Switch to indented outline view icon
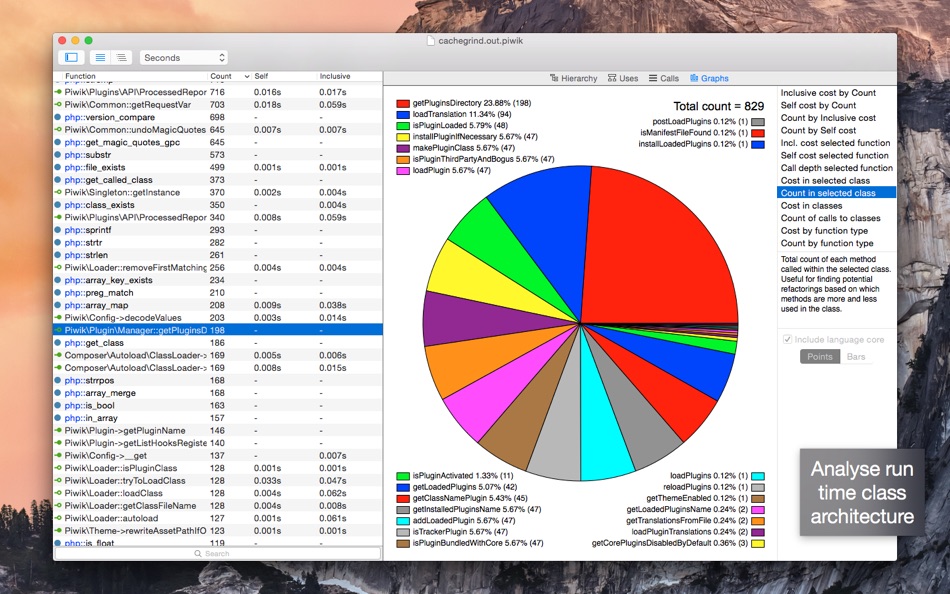This screenshot has height=594, width=950. (122, 58)
